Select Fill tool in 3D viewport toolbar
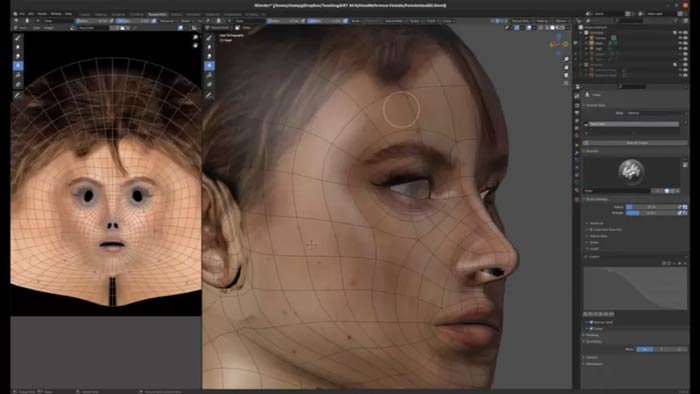 pyautogui.click(x=209, y=75)
